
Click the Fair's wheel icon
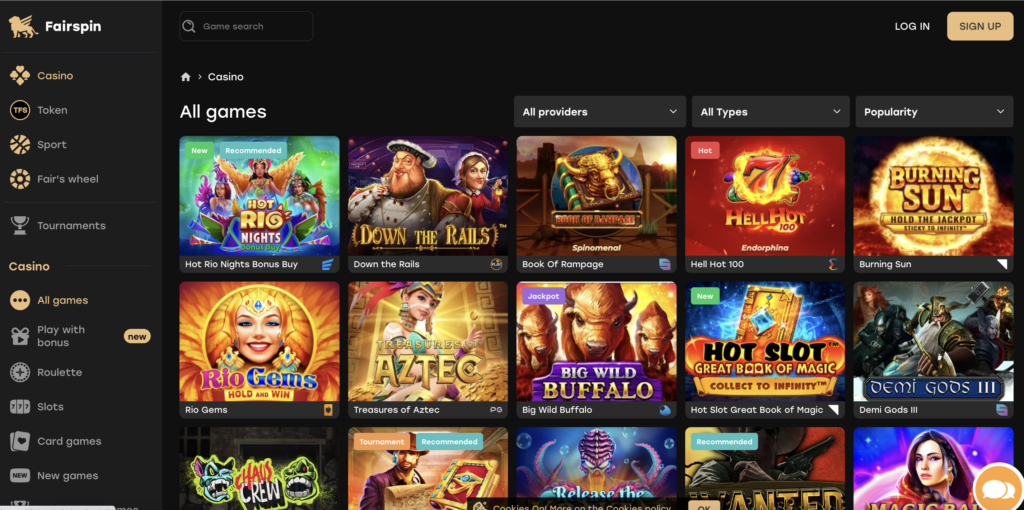20,179
